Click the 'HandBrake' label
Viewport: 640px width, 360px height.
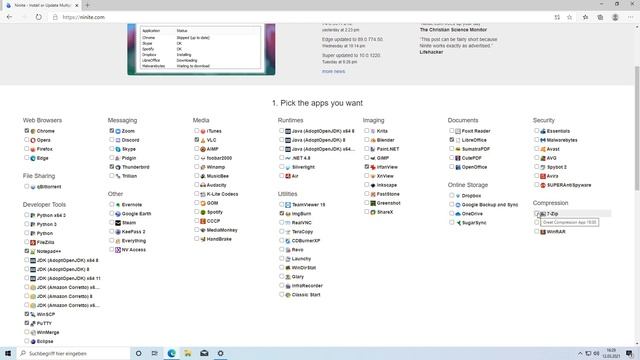[x=219, y=239]
